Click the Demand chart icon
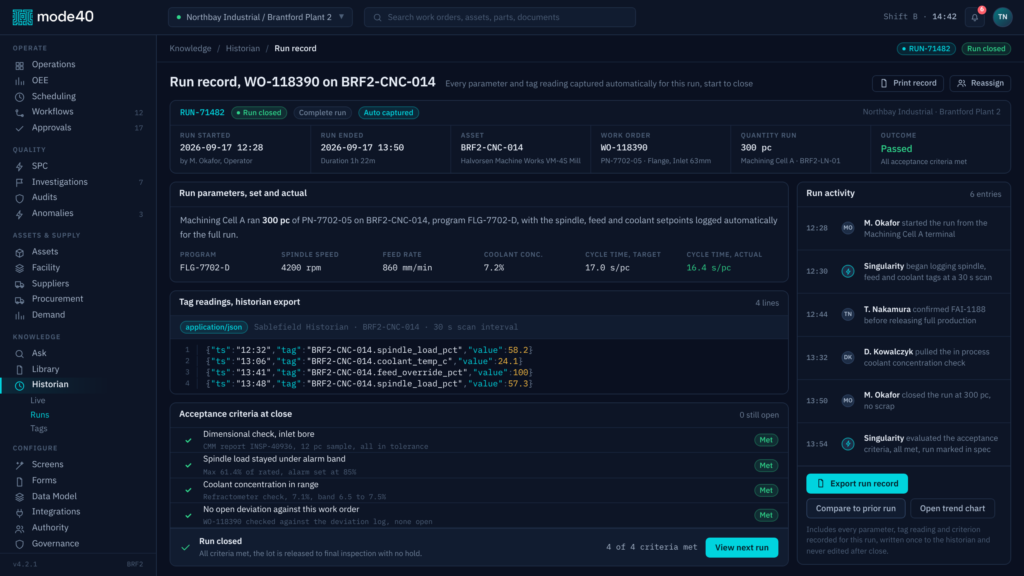The height and width of the screenshot is (576, 1024). [20, 315]
